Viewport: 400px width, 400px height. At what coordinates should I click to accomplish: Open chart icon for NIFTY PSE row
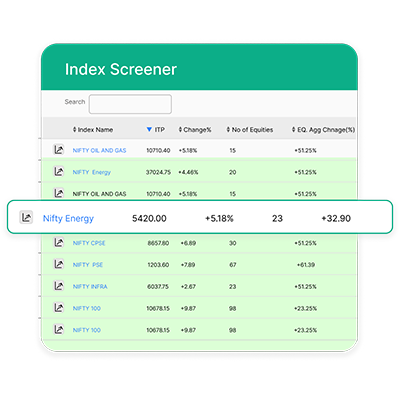pyautogui.click(x=59, y=264)
